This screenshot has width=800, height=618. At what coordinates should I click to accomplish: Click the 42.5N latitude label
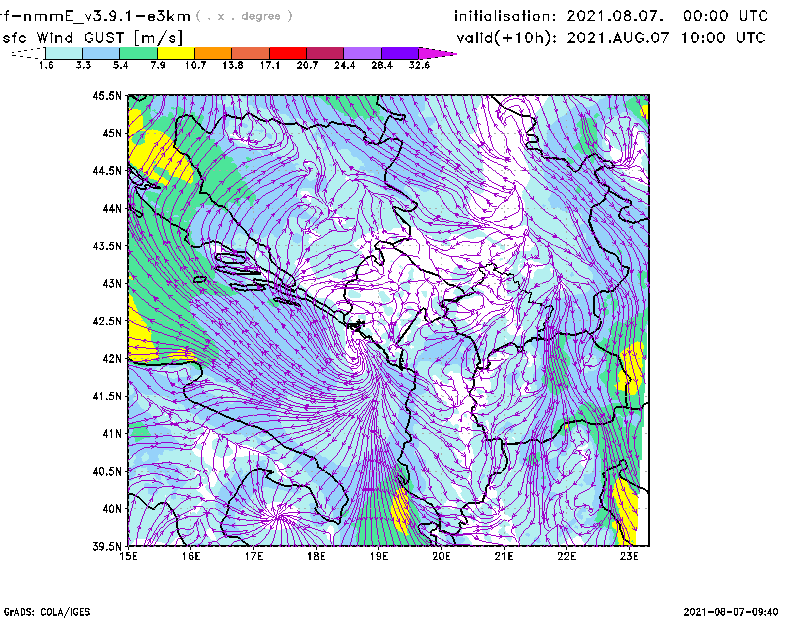pyautogui.click(x=107, y=321)
